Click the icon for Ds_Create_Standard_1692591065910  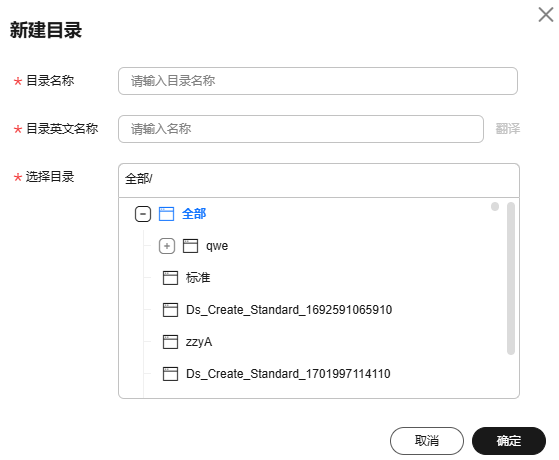coord(170,310)
